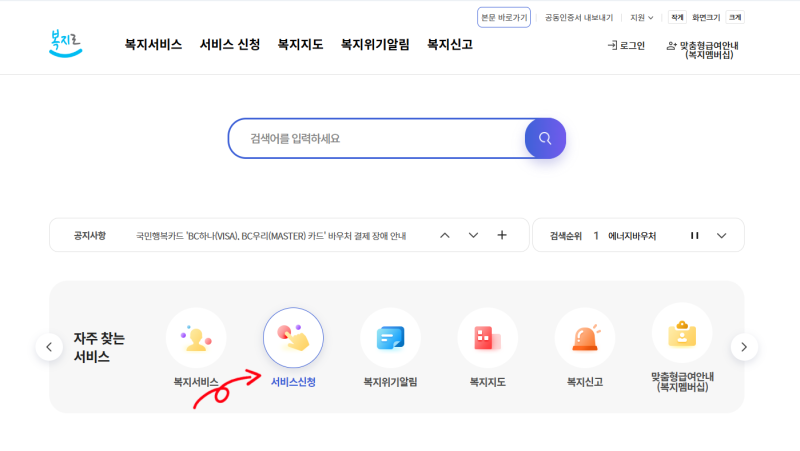Screen dimensions: 800x451
Task: Select the 서비스신청 hand icon shortcut
Action: [293, 338]
